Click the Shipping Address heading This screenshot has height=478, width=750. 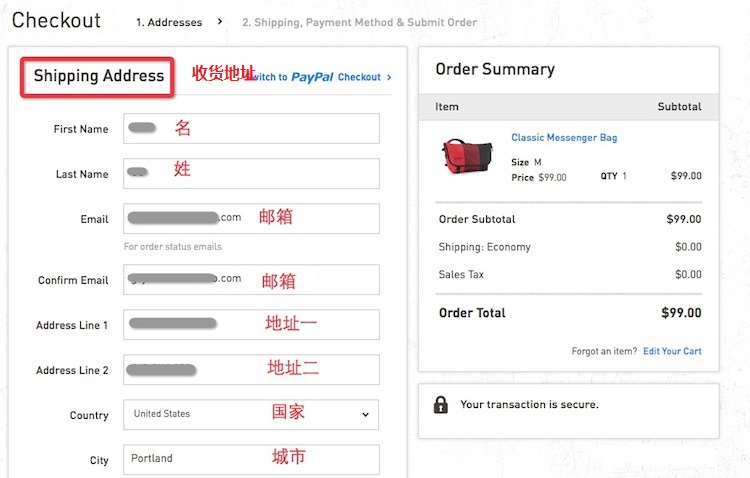(x=99, y=76)
